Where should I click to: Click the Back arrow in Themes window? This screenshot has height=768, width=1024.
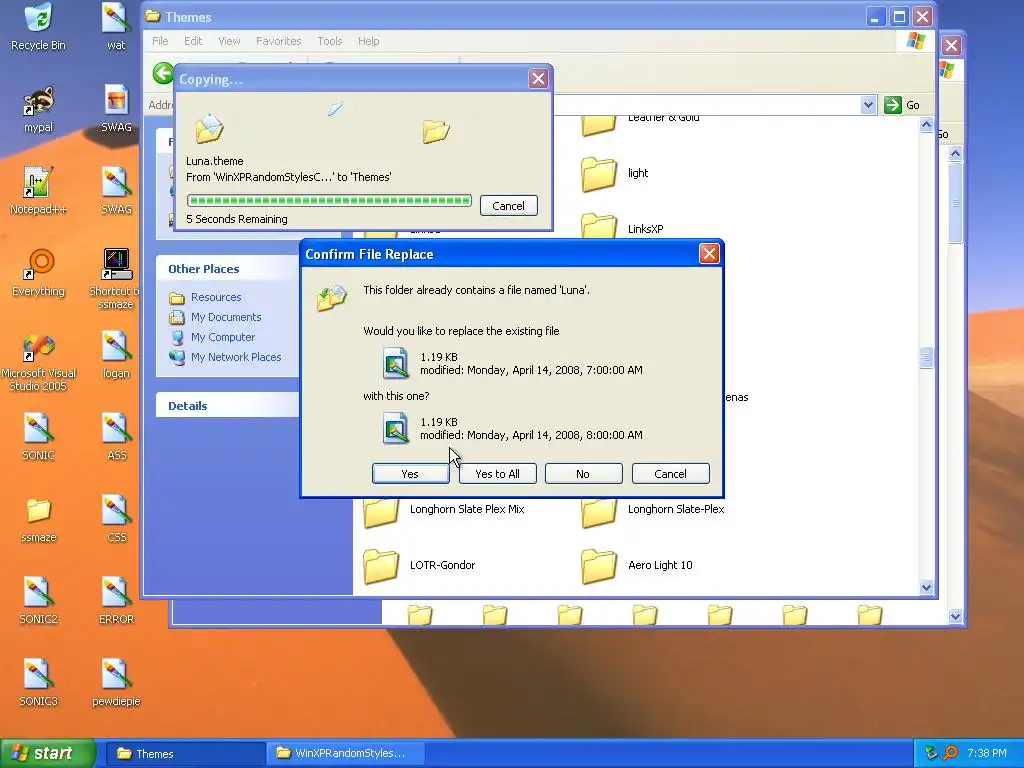[163, 73]
